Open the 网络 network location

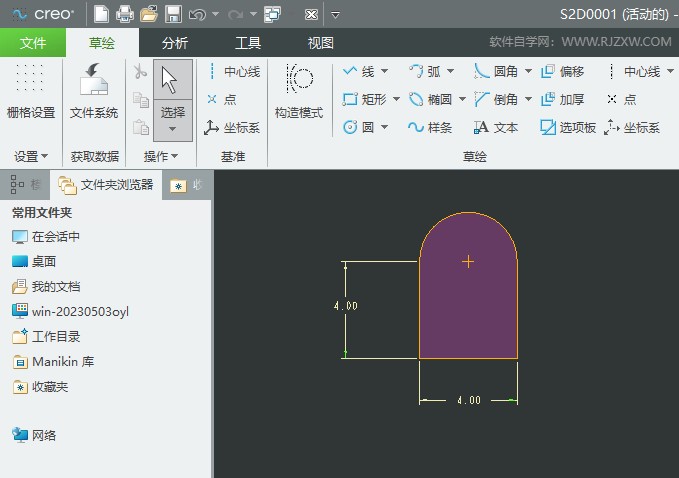pos(34,435)
